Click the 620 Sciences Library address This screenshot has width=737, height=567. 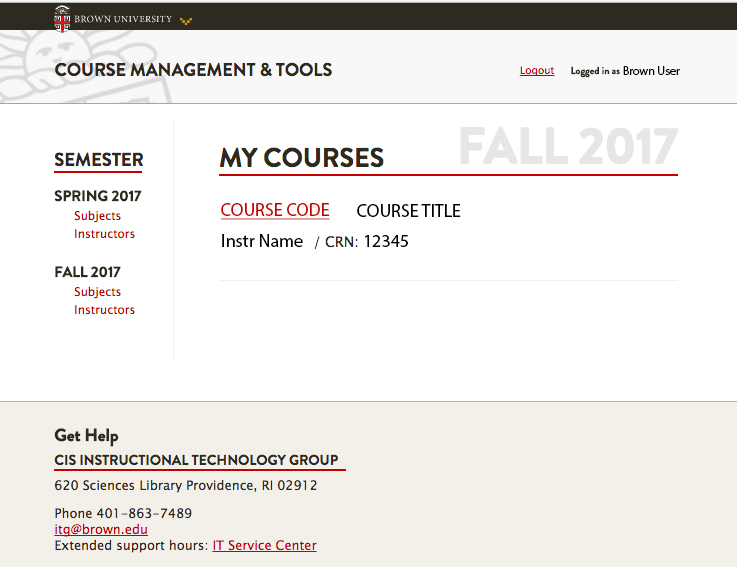pyautogui.click(x=186, y=485)
